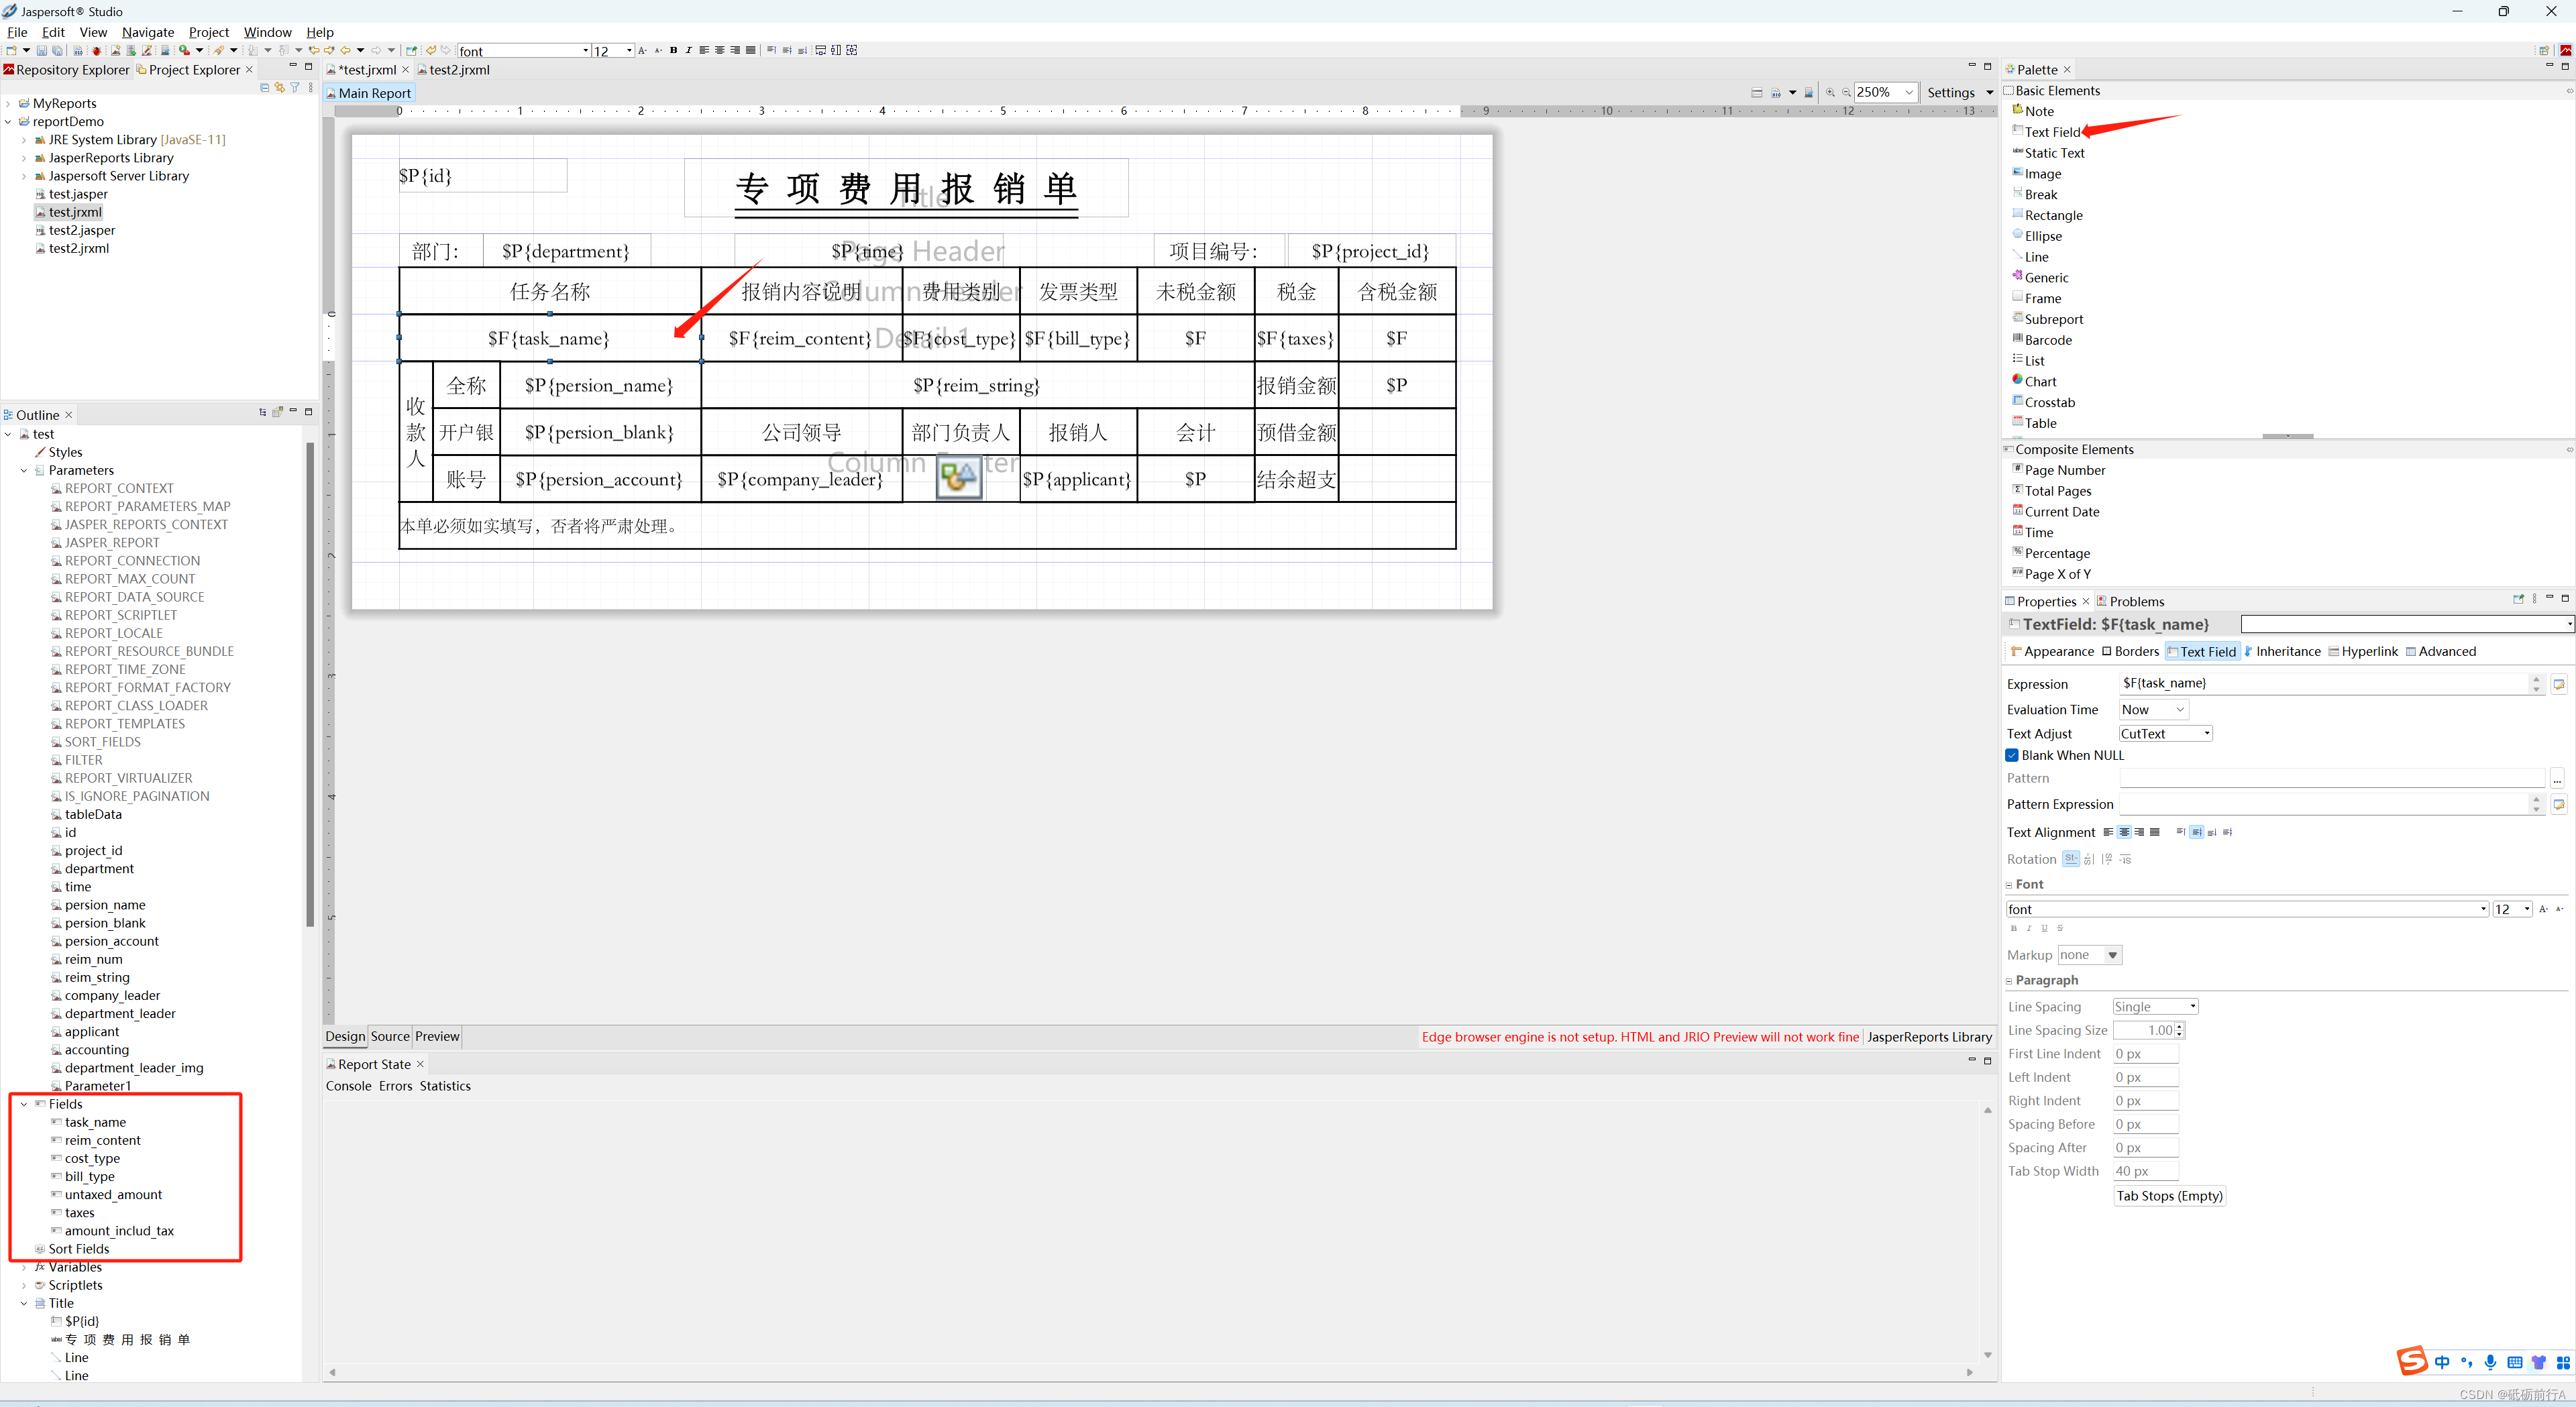Open the Borders properties tab
The width and height of the screenshot is (2576, 1407).
[x=2130, y=651]
